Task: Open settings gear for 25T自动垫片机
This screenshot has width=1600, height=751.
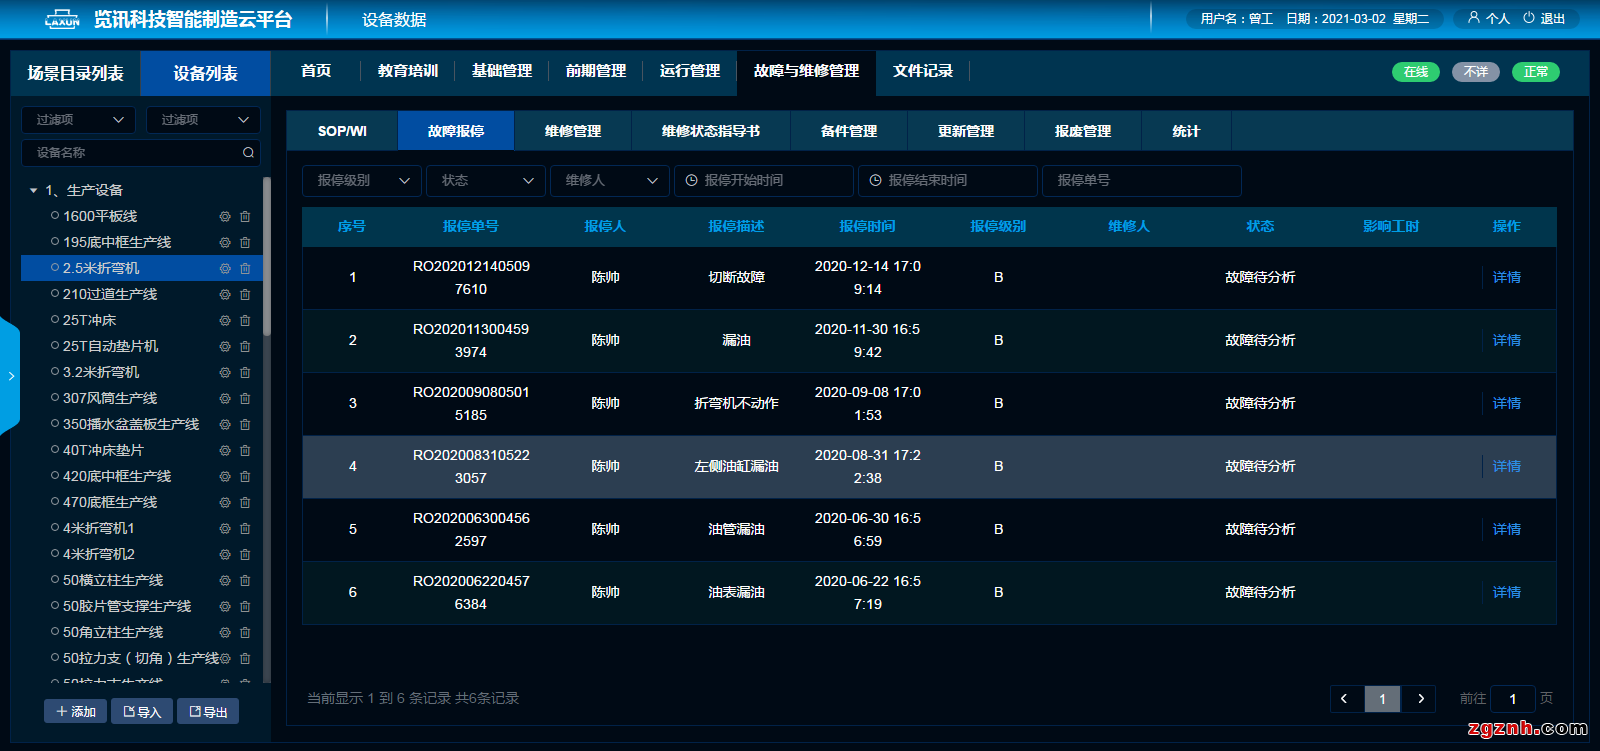Action: coord(225,346)
